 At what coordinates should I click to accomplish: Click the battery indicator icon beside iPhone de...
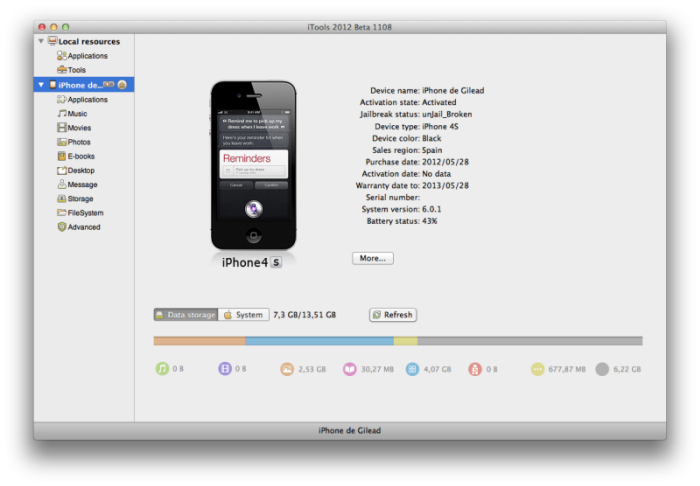coord(108,84)
